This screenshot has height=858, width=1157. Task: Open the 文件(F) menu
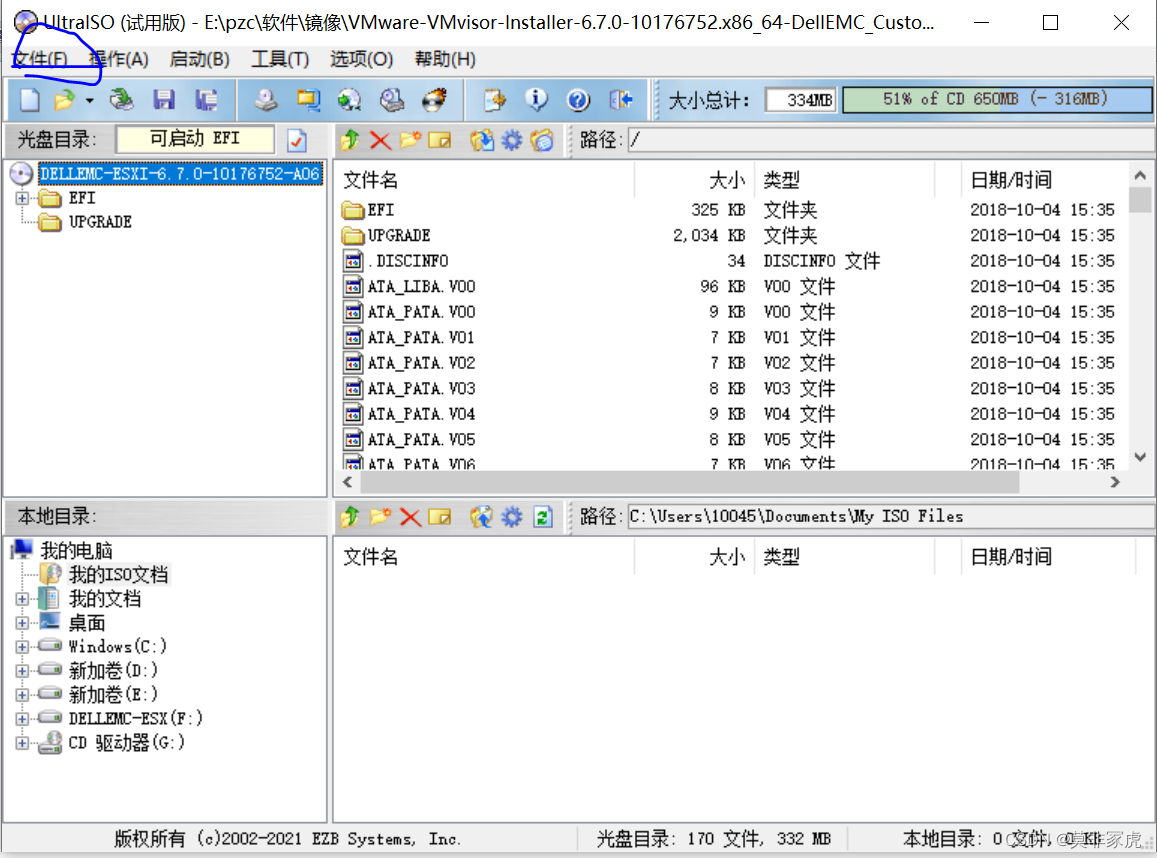41,59
